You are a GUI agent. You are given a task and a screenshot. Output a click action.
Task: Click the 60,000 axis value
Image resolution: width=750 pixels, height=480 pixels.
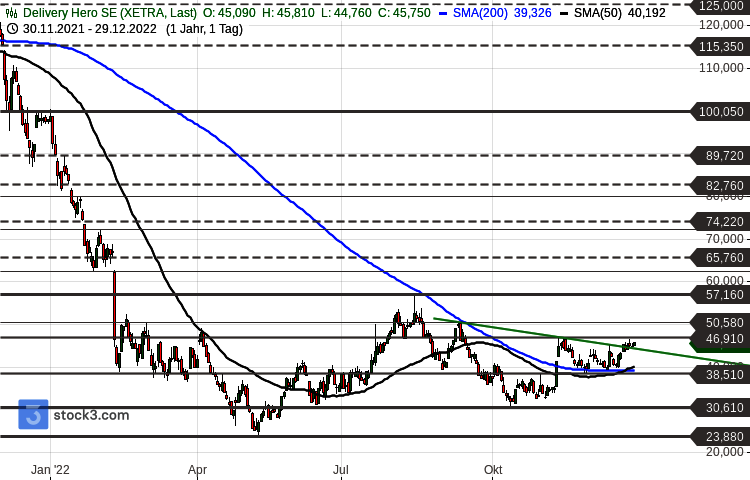725,281
